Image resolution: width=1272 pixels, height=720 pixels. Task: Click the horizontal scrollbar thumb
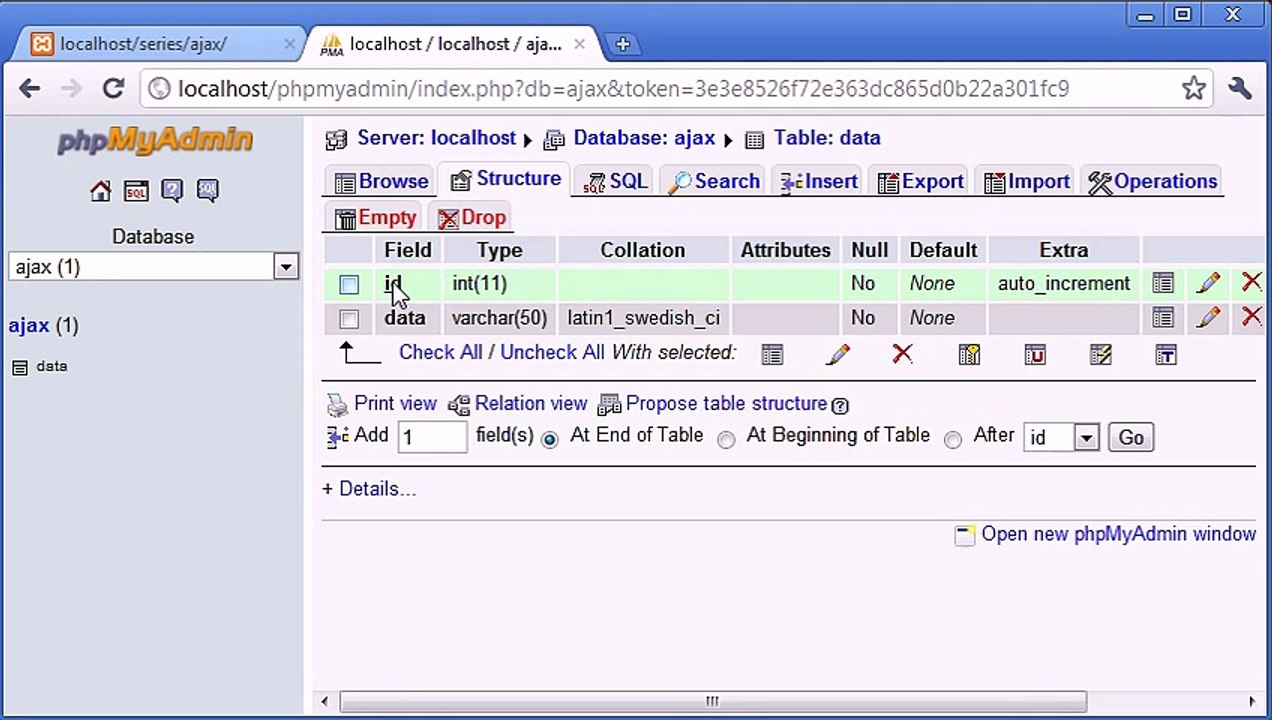[x=713, y=702]
